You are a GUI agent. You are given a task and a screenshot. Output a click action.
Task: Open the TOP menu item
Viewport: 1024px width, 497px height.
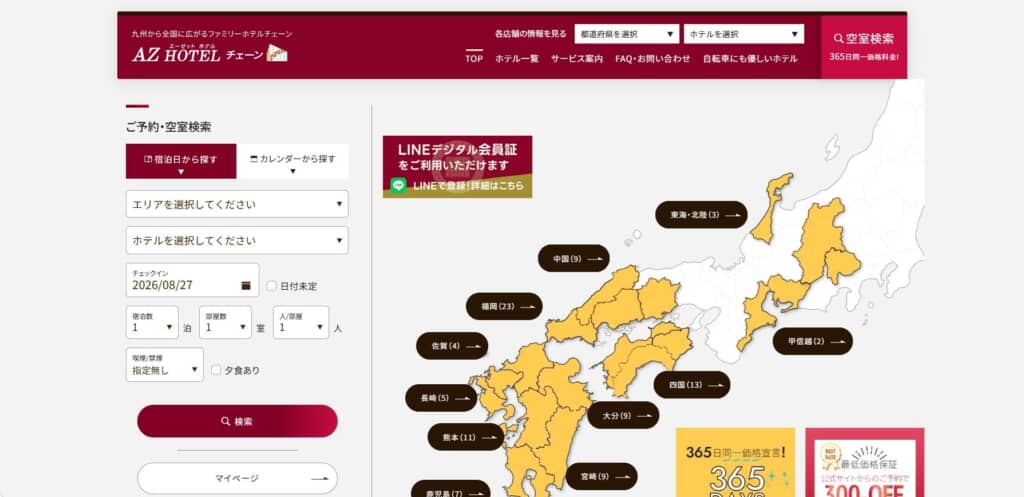[474, 58]
